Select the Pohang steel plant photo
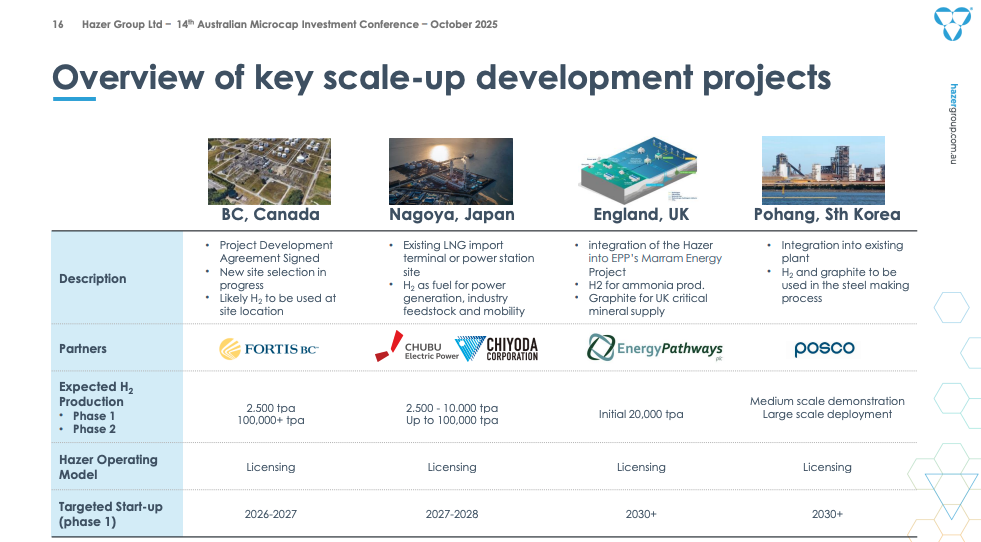 [826, 170]
